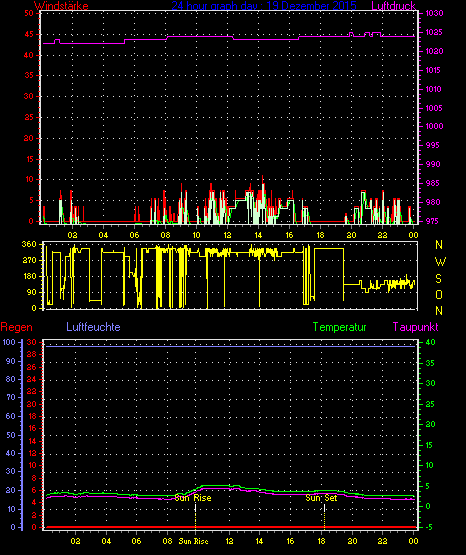Click the Luftdruck axis title
This screenshot has width=466, height=555.
point(393,6)
